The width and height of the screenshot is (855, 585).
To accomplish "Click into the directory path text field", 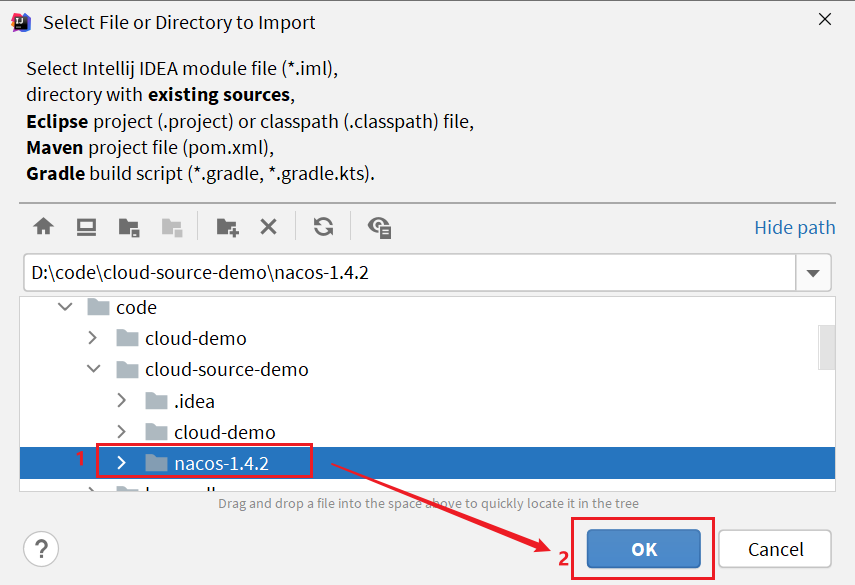I will pos(400,273).
